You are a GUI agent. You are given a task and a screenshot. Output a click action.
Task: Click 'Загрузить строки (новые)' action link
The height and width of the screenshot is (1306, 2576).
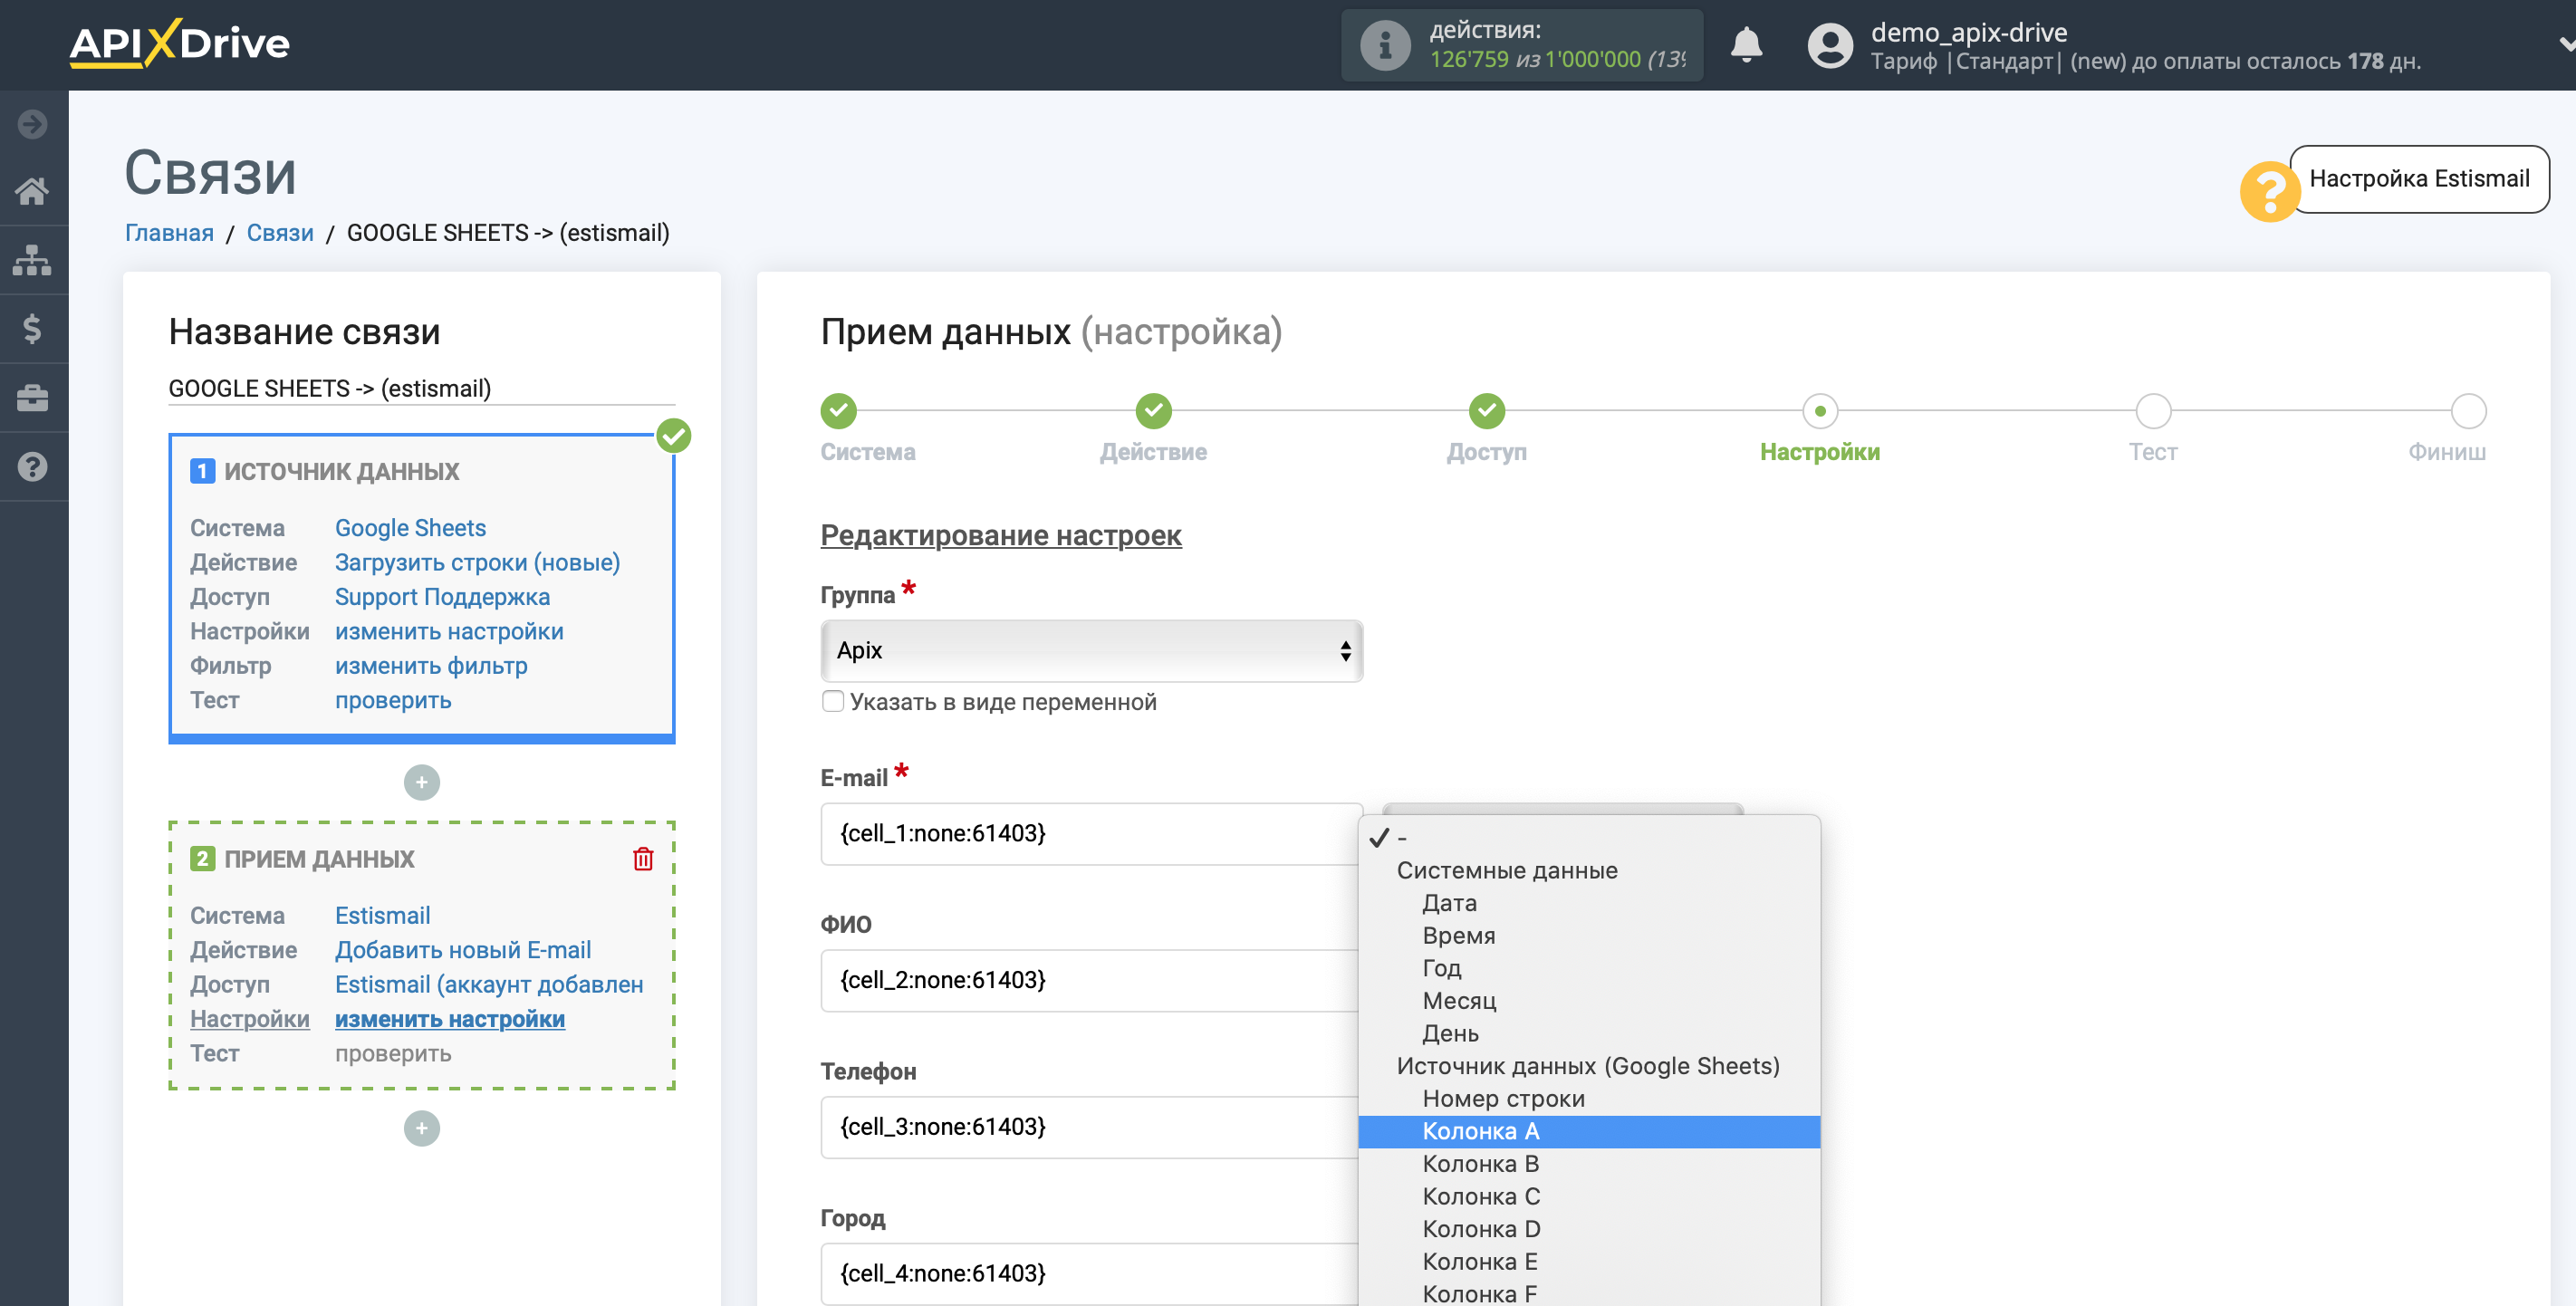click(x=477, y=562)
